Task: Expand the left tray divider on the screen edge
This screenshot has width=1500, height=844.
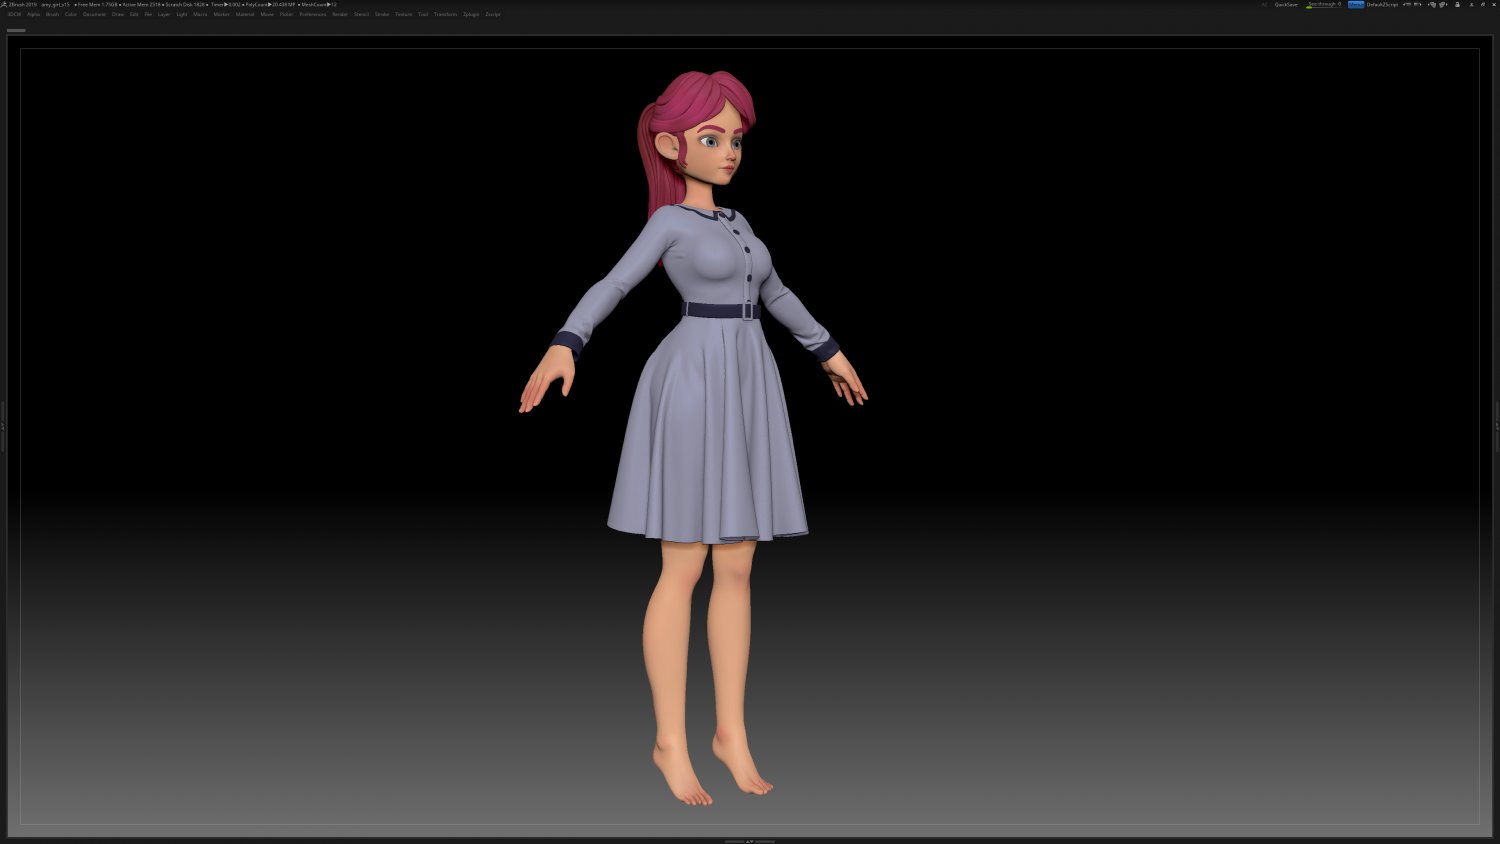Action: [3, 425]
